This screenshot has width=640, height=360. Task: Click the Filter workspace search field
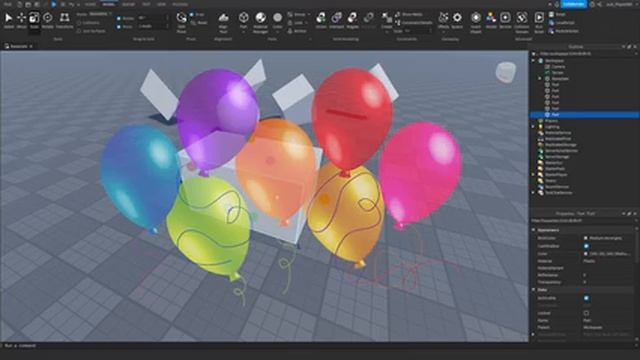(x=584, y=53)
